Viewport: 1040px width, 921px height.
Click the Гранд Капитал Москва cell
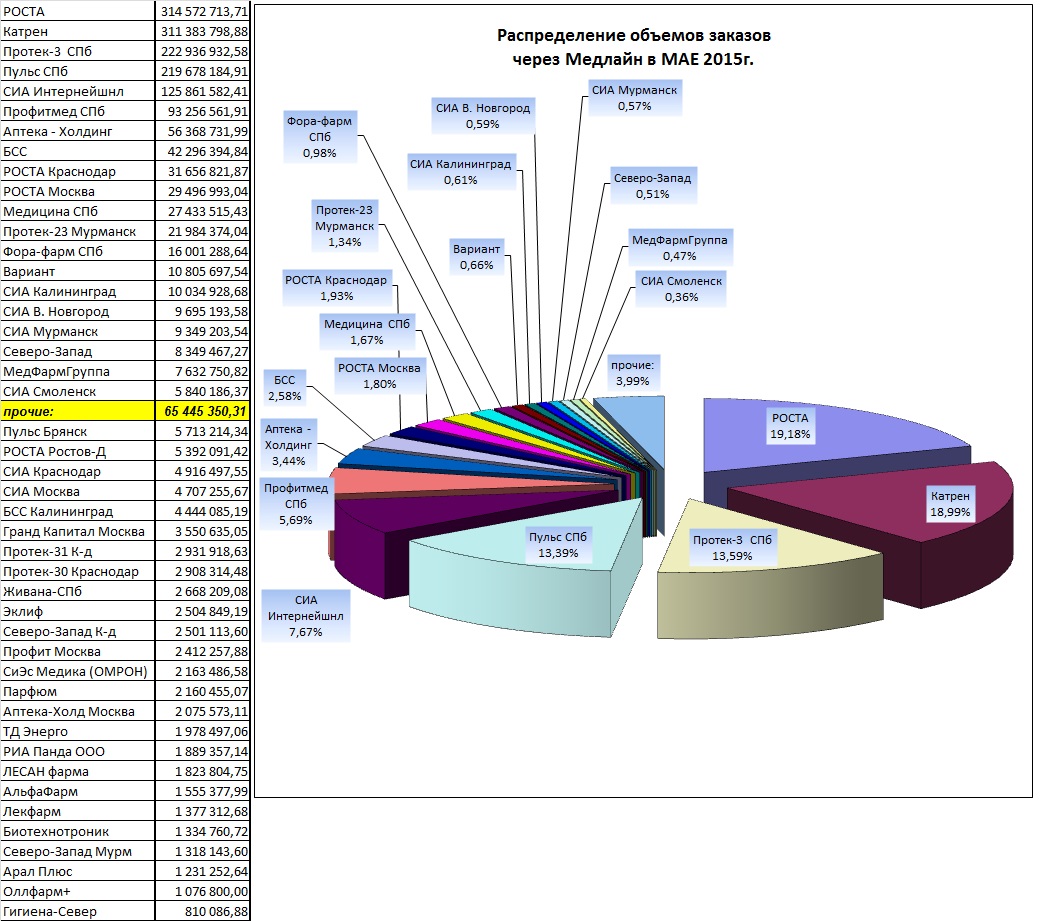point(78,531)
